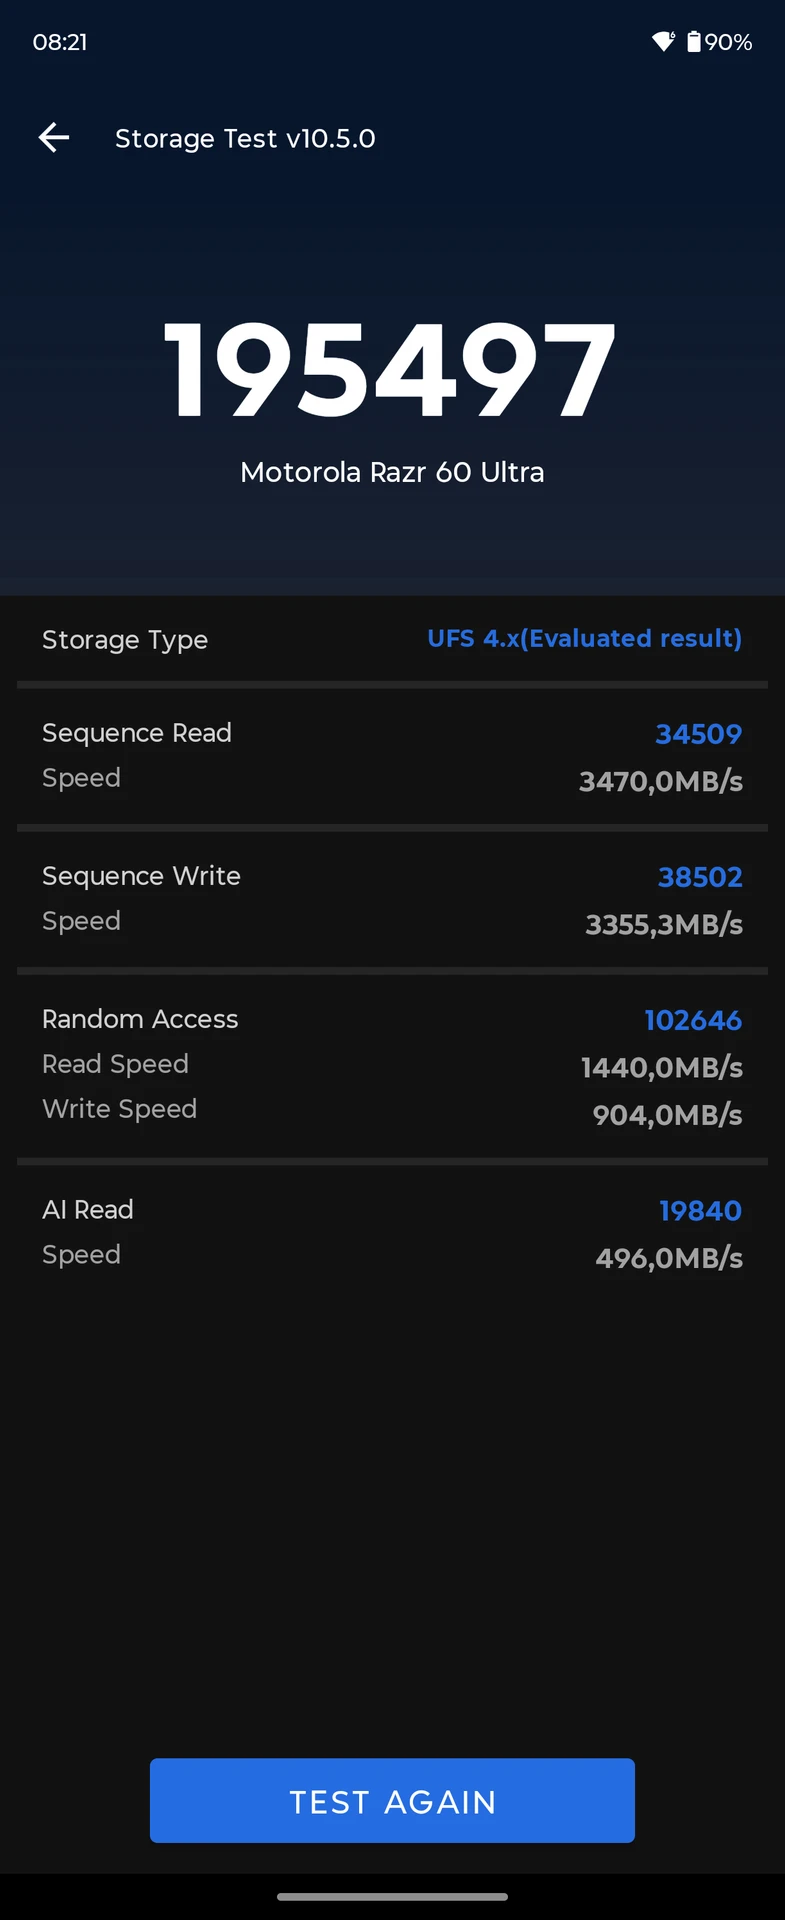The width and height of the screenshot is (785, 1920).
Task: Tap the 904,0MB/s write speed value
Action: tap(667, 1115)
